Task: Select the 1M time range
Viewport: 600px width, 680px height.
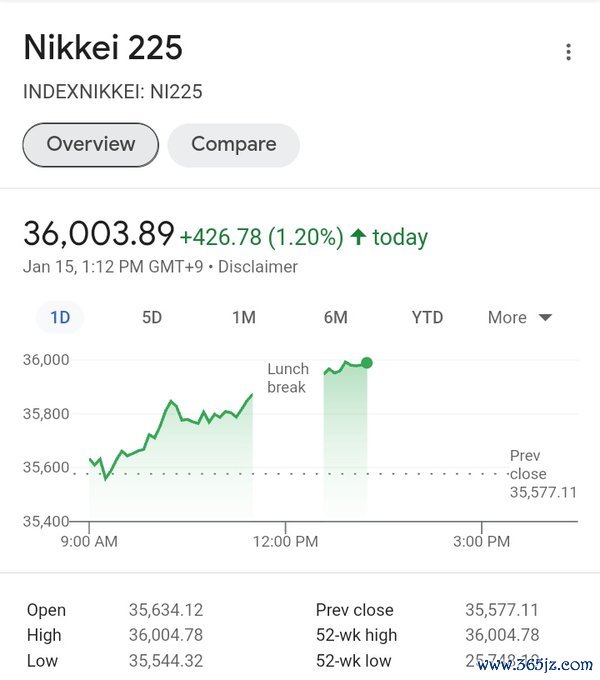Action: coord(244,317)
